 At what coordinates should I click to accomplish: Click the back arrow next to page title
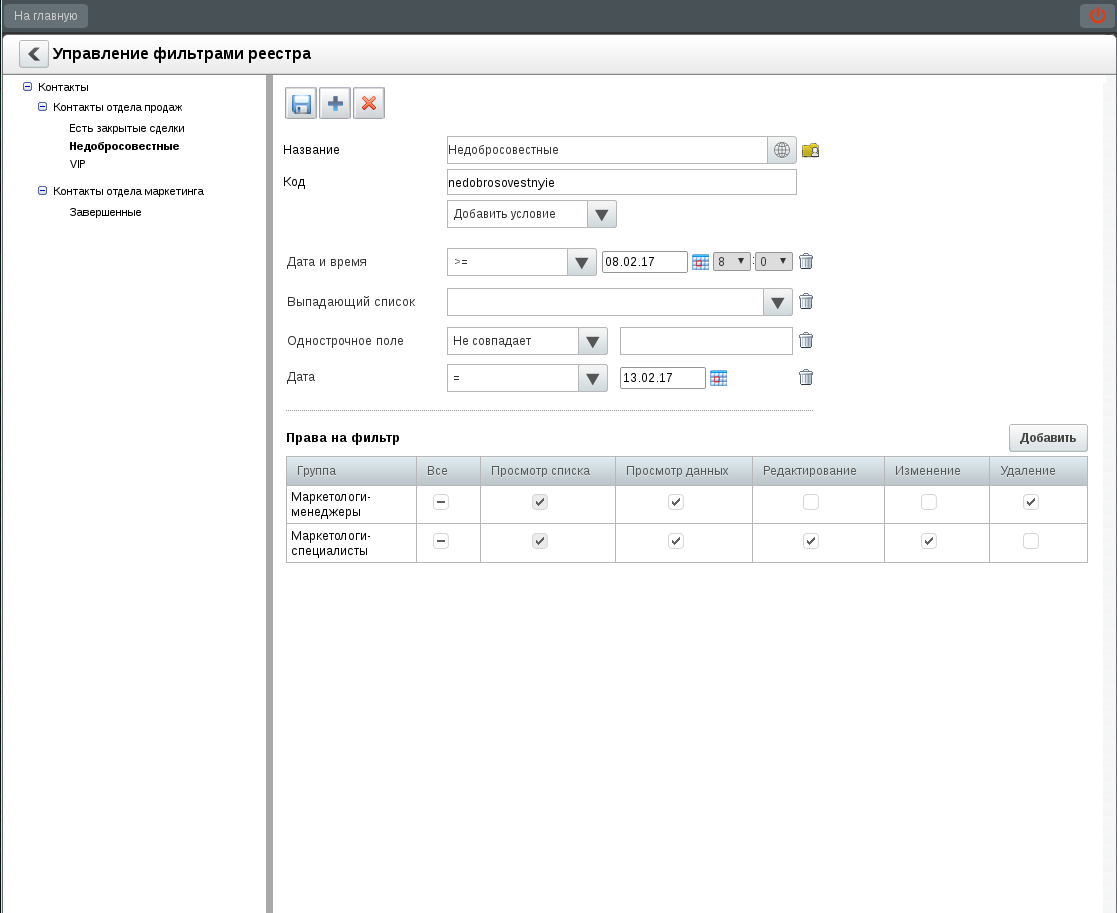point(33,54)
